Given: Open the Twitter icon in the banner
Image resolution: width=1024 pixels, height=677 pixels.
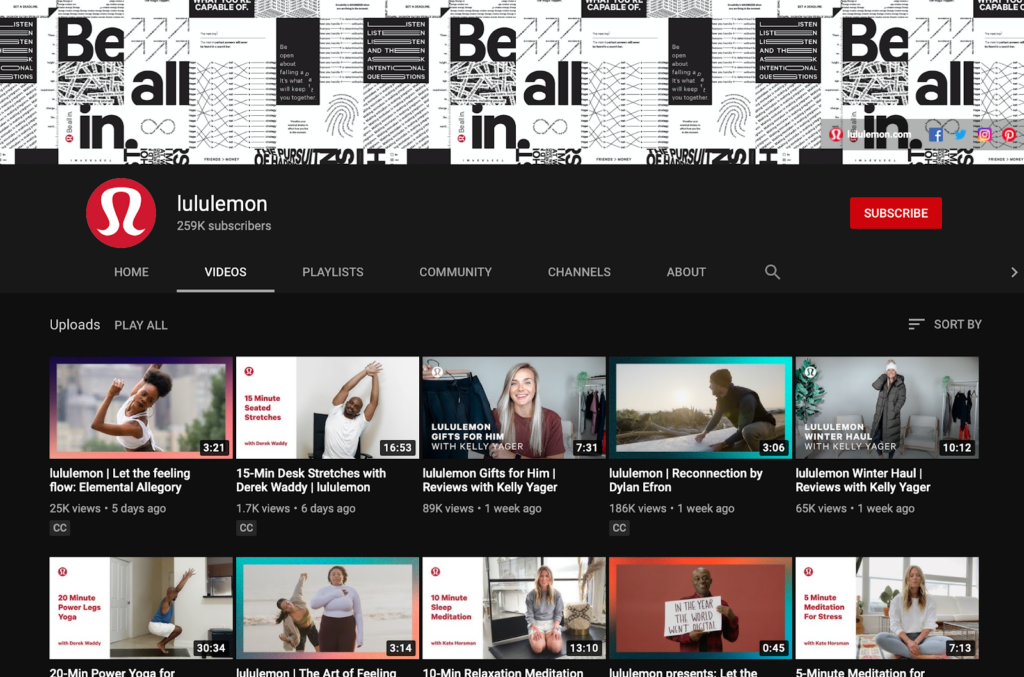Looking at the screenshot, I should pyautogui.click(x=960, y=134).
